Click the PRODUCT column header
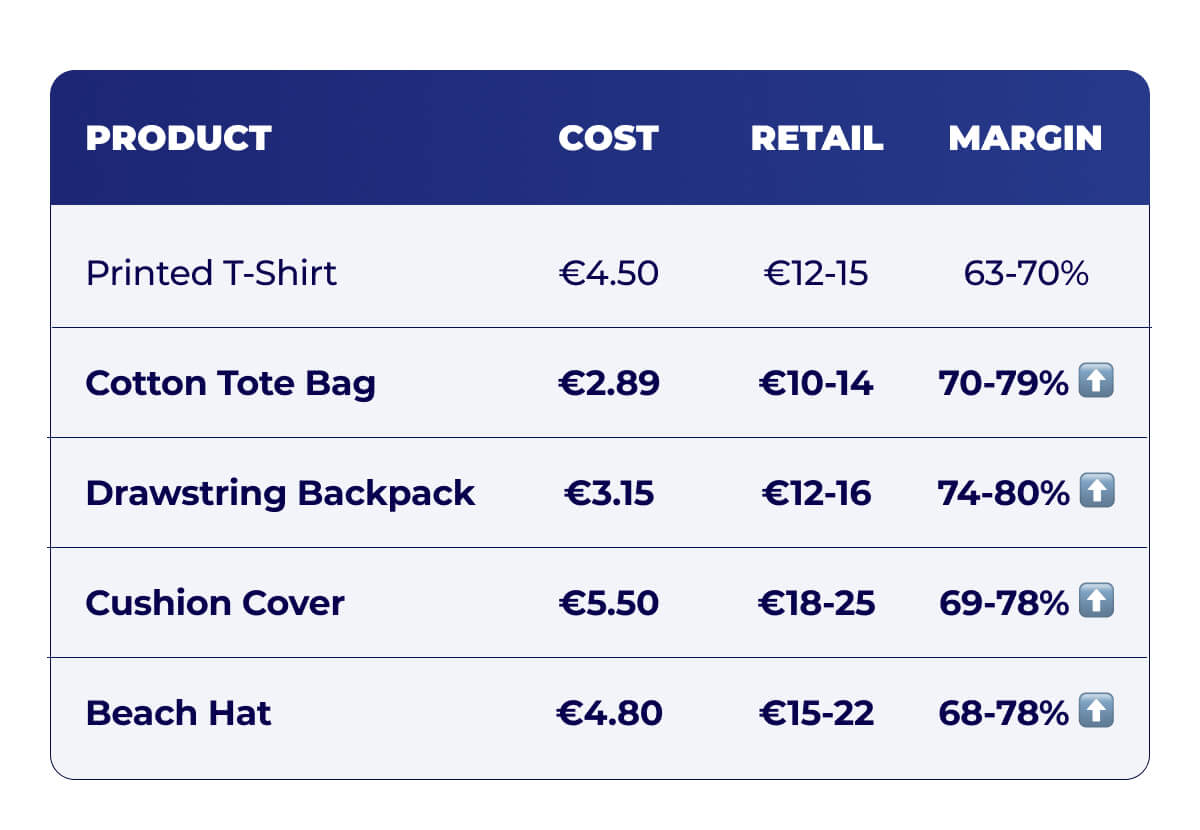Screen dimensions: 1200x830 pos(178,138)
